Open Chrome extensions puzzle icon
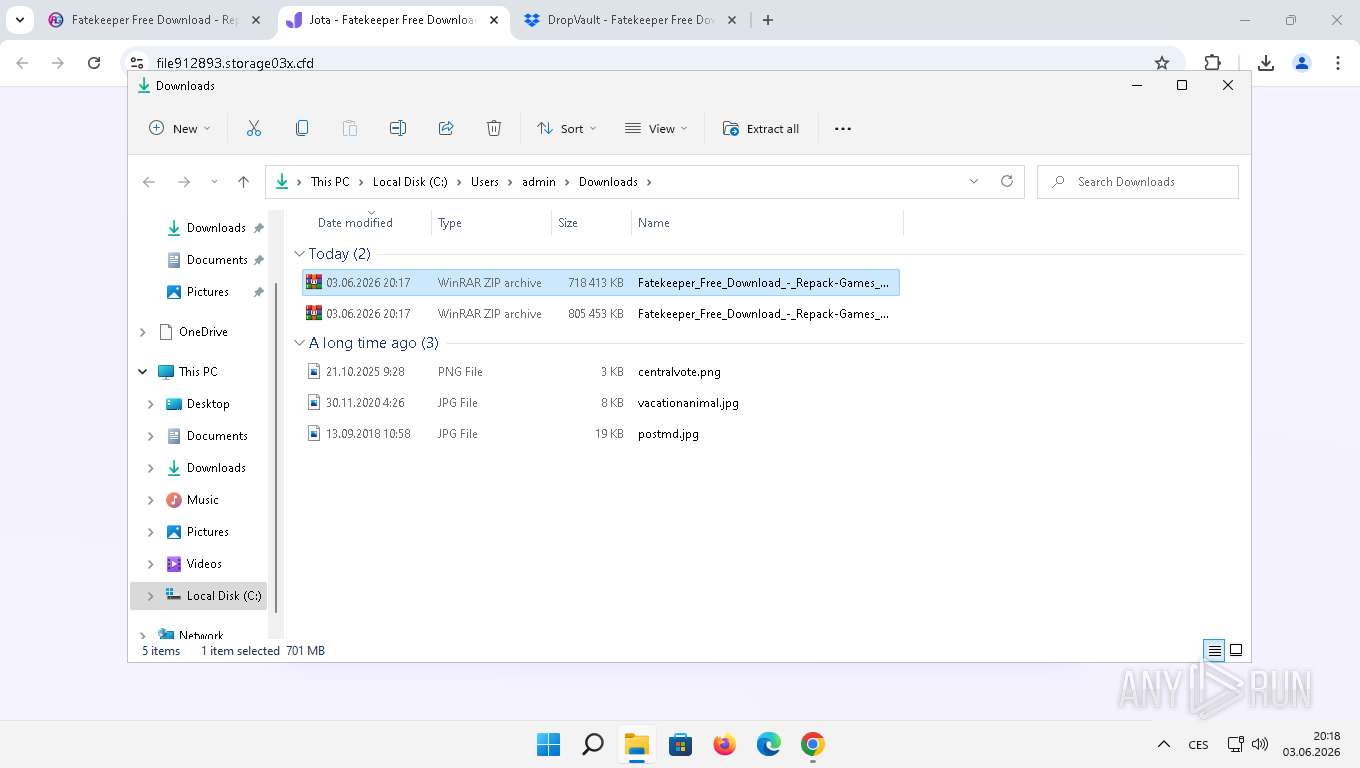Viewport: 1360px width, 768px height. (x=1213, y=63)
